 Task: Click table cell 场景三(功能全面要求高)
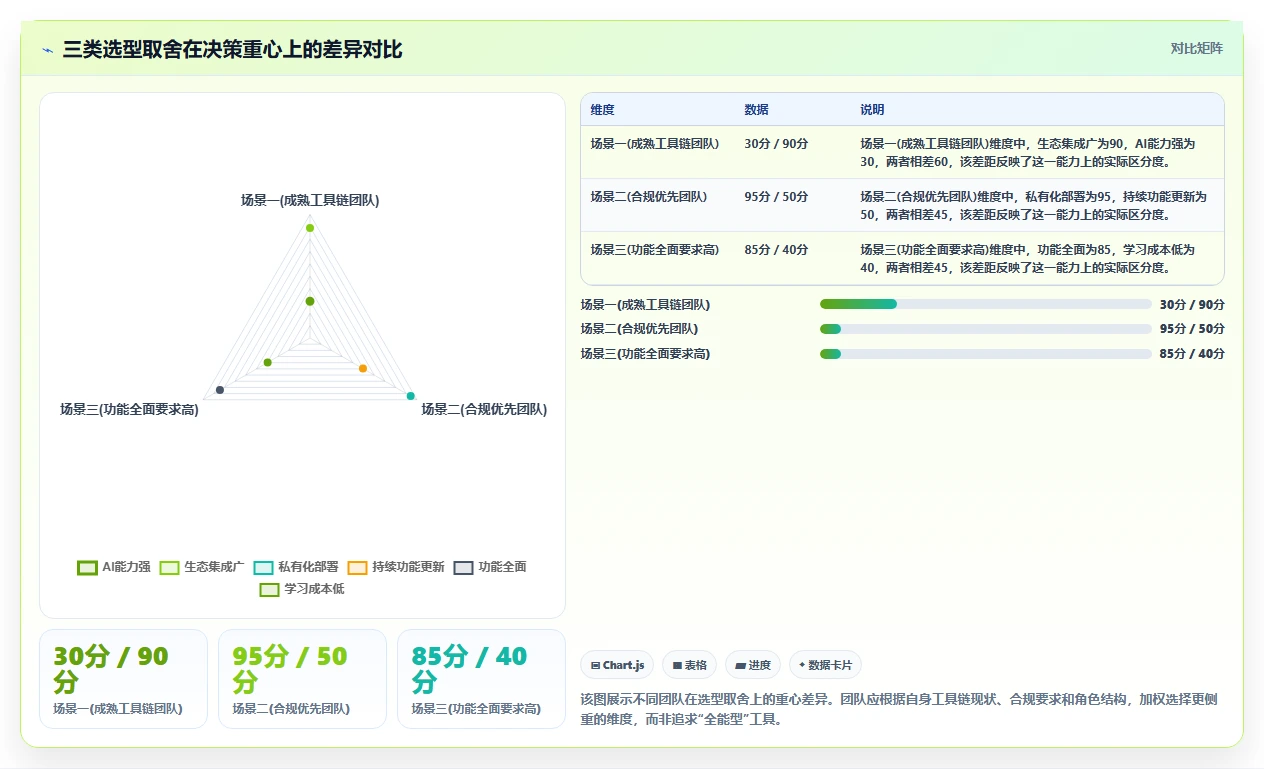[x=655, y=250]
